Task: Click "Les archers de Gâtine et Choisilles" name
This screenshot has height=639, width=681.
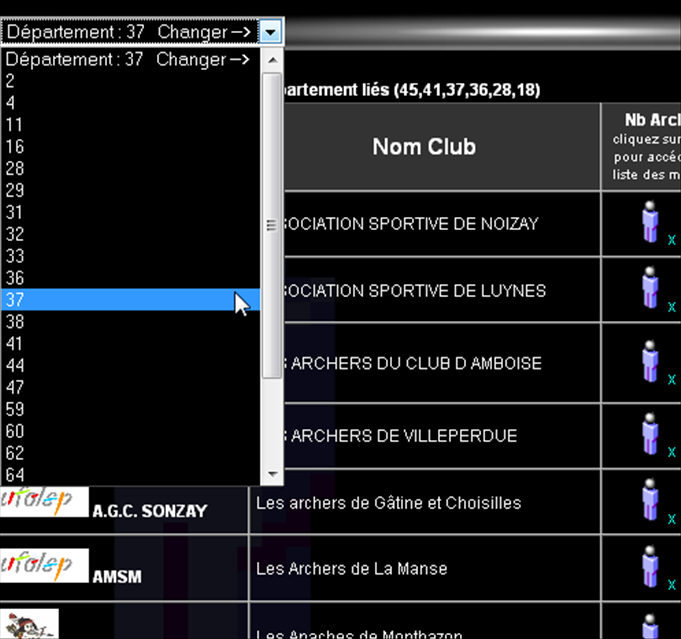Action: tap(388, 503)
